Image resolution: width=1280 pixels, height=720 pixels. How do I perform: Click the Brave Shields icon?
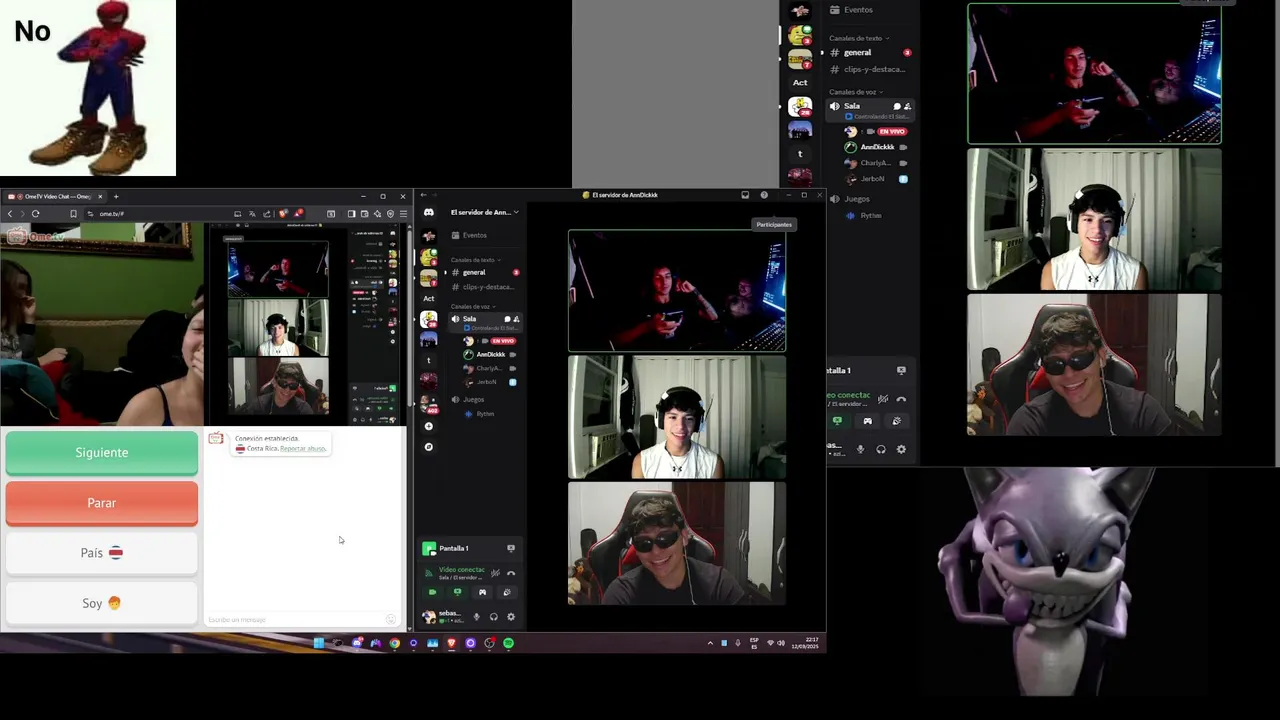283,214
